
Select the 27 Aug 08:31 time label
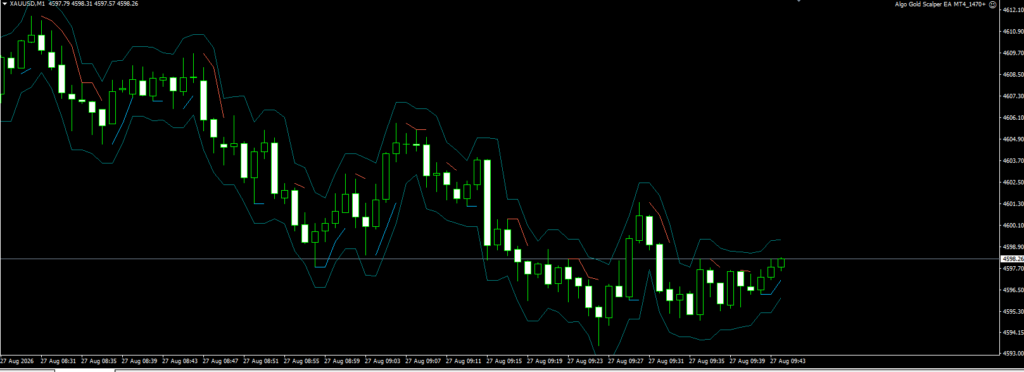(59, 360)
